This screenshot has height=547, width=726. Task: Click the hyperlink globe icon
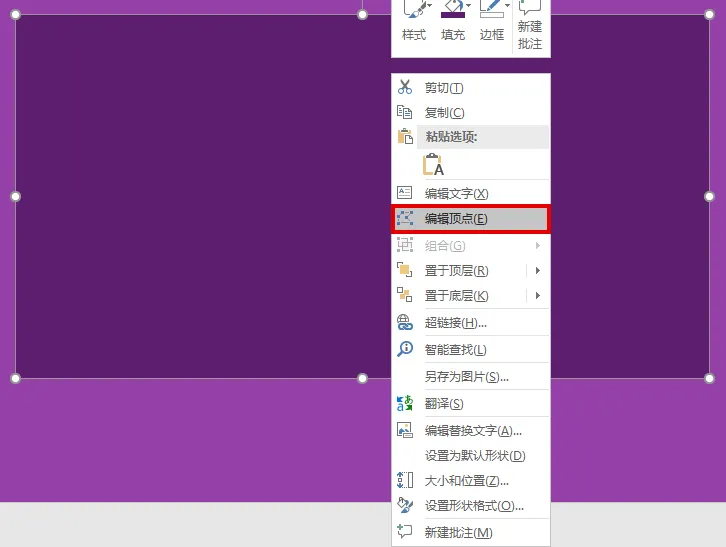pyautogui.click(x=405, y=322)
